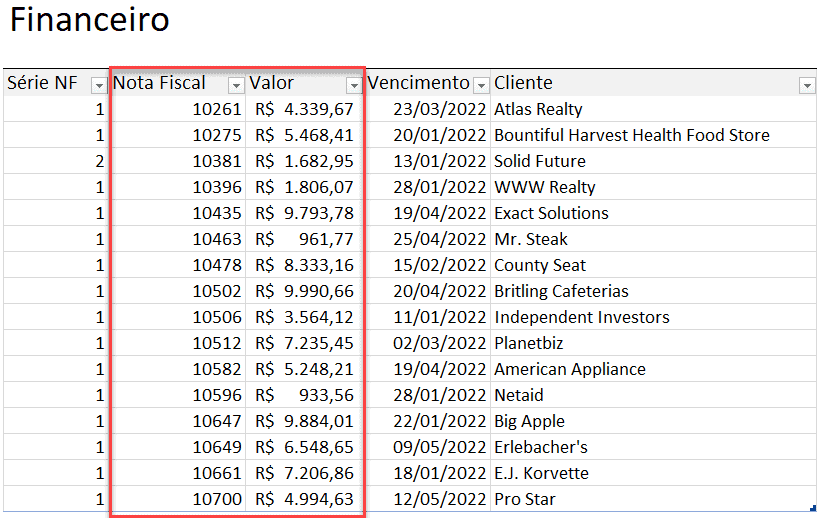Viewport: 824px width, 518px height.
Task: Open the Cliente filter dropdown
Action: click(x=807, y=85)
